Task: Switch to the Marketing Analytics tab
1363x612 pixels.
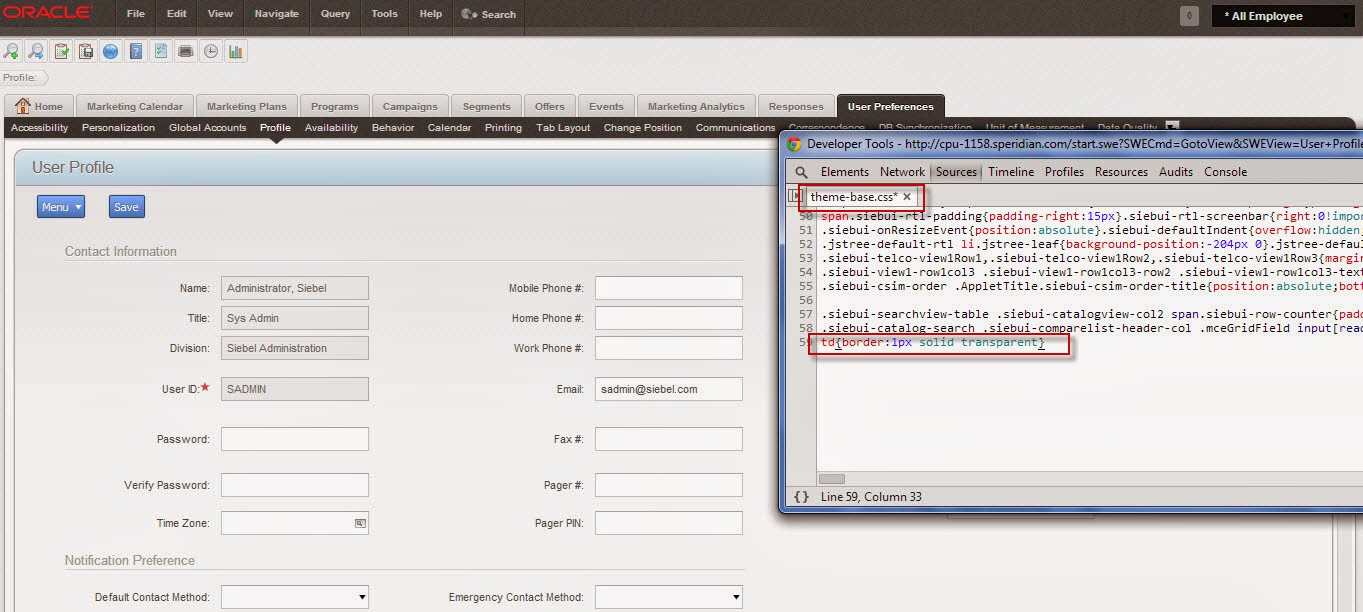Action: (x=696, y=106)
